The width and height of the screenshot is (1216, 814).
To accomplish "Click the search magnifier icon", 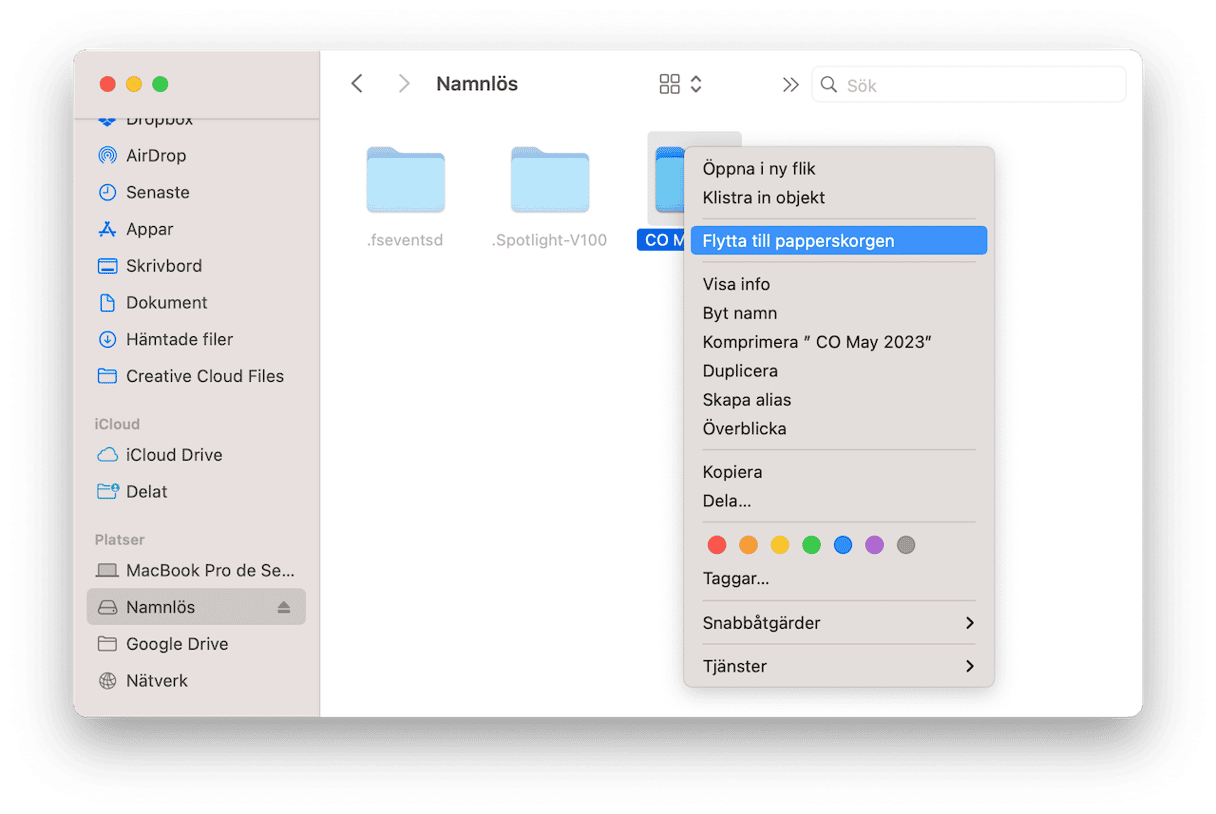I will click(829, 85).
